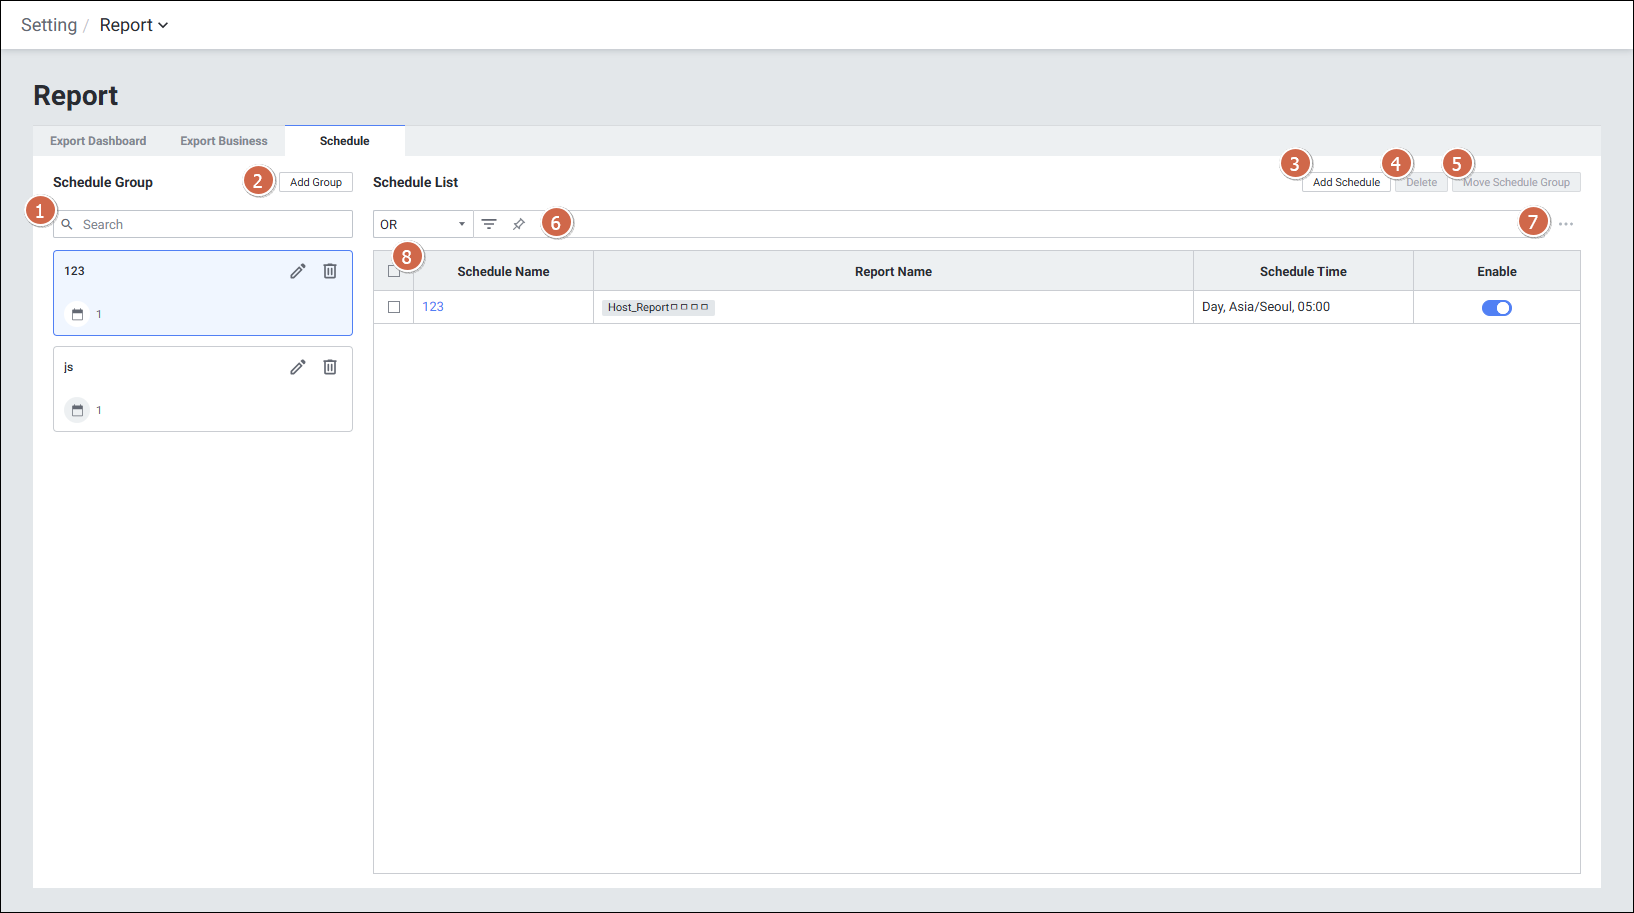Open the three-dot more options menu
Image resolution: width=1634 pixels, height=913 pixels.
[x=1566, y=224]
